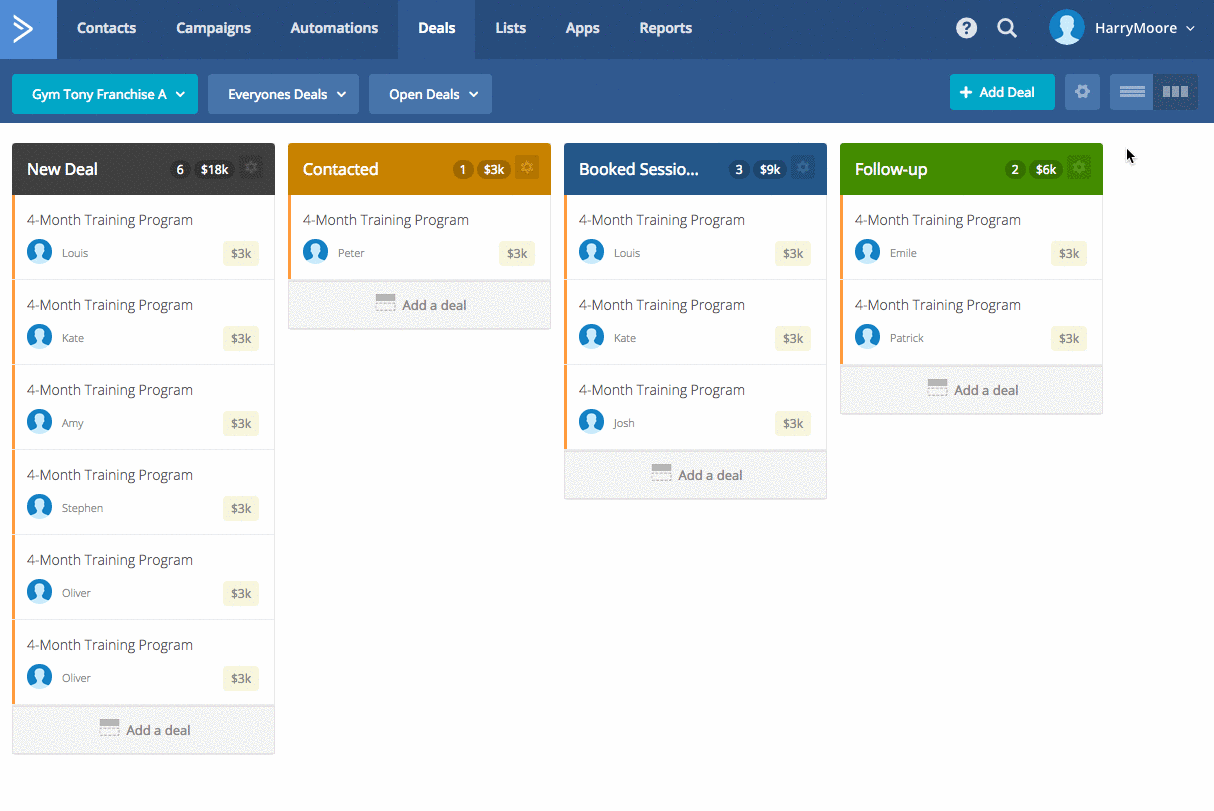
Task: Click Josh's contact avatar
Action: click(x=592, y=422)
